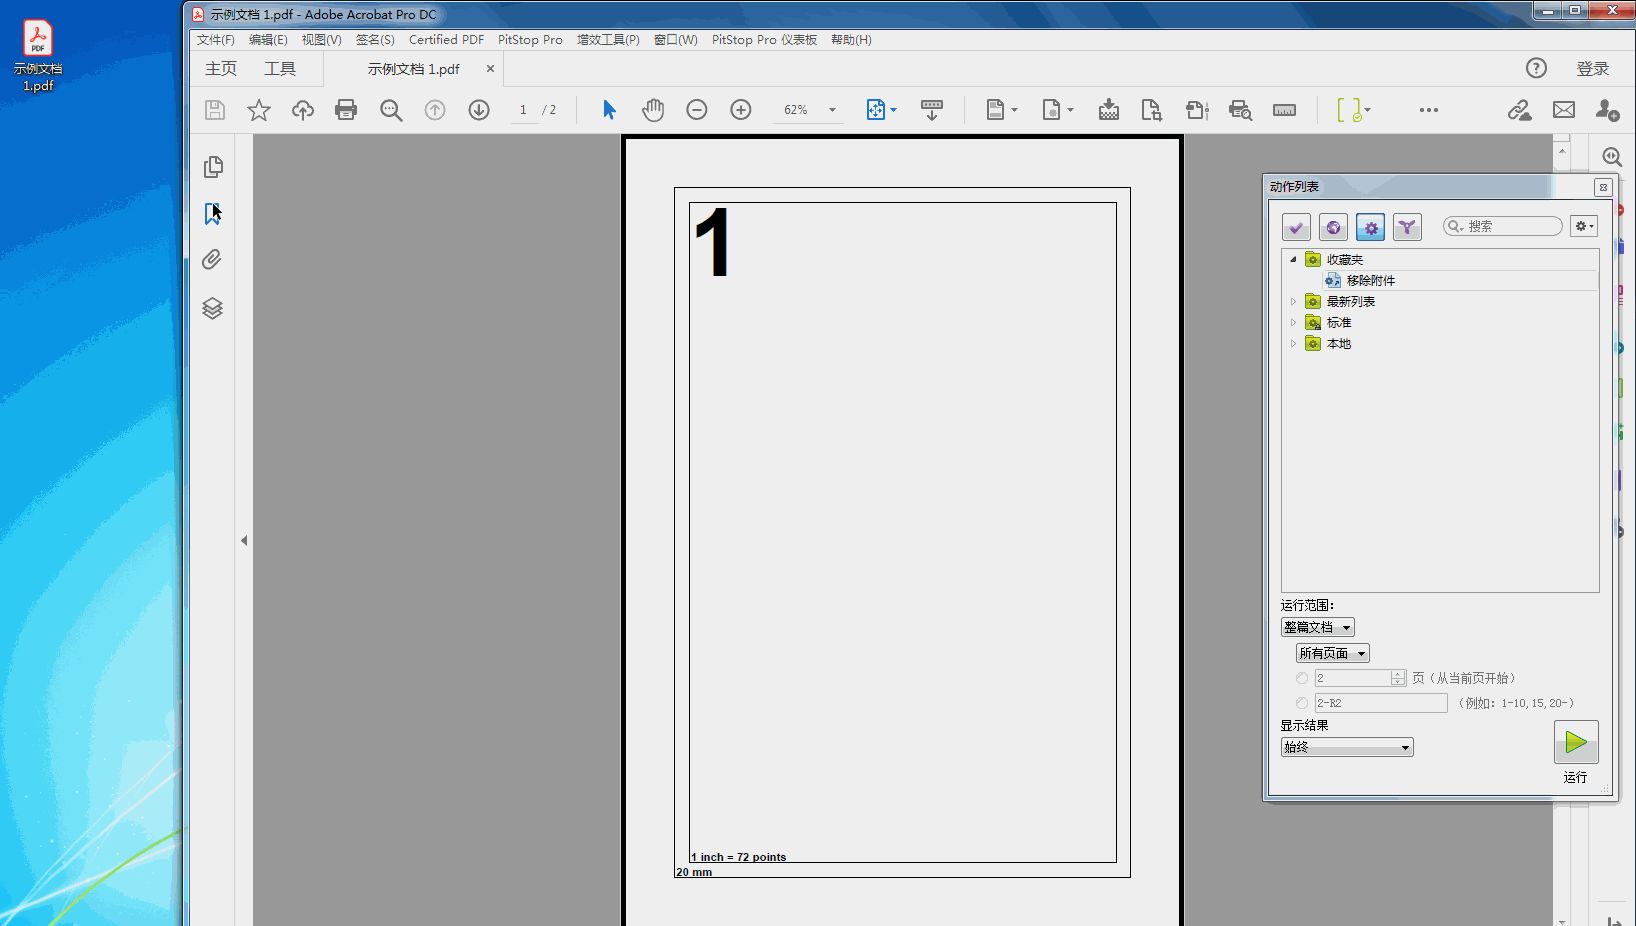1636x926 pixels.
Task: Go to next page with down arrow
Action: pos(479,110)
